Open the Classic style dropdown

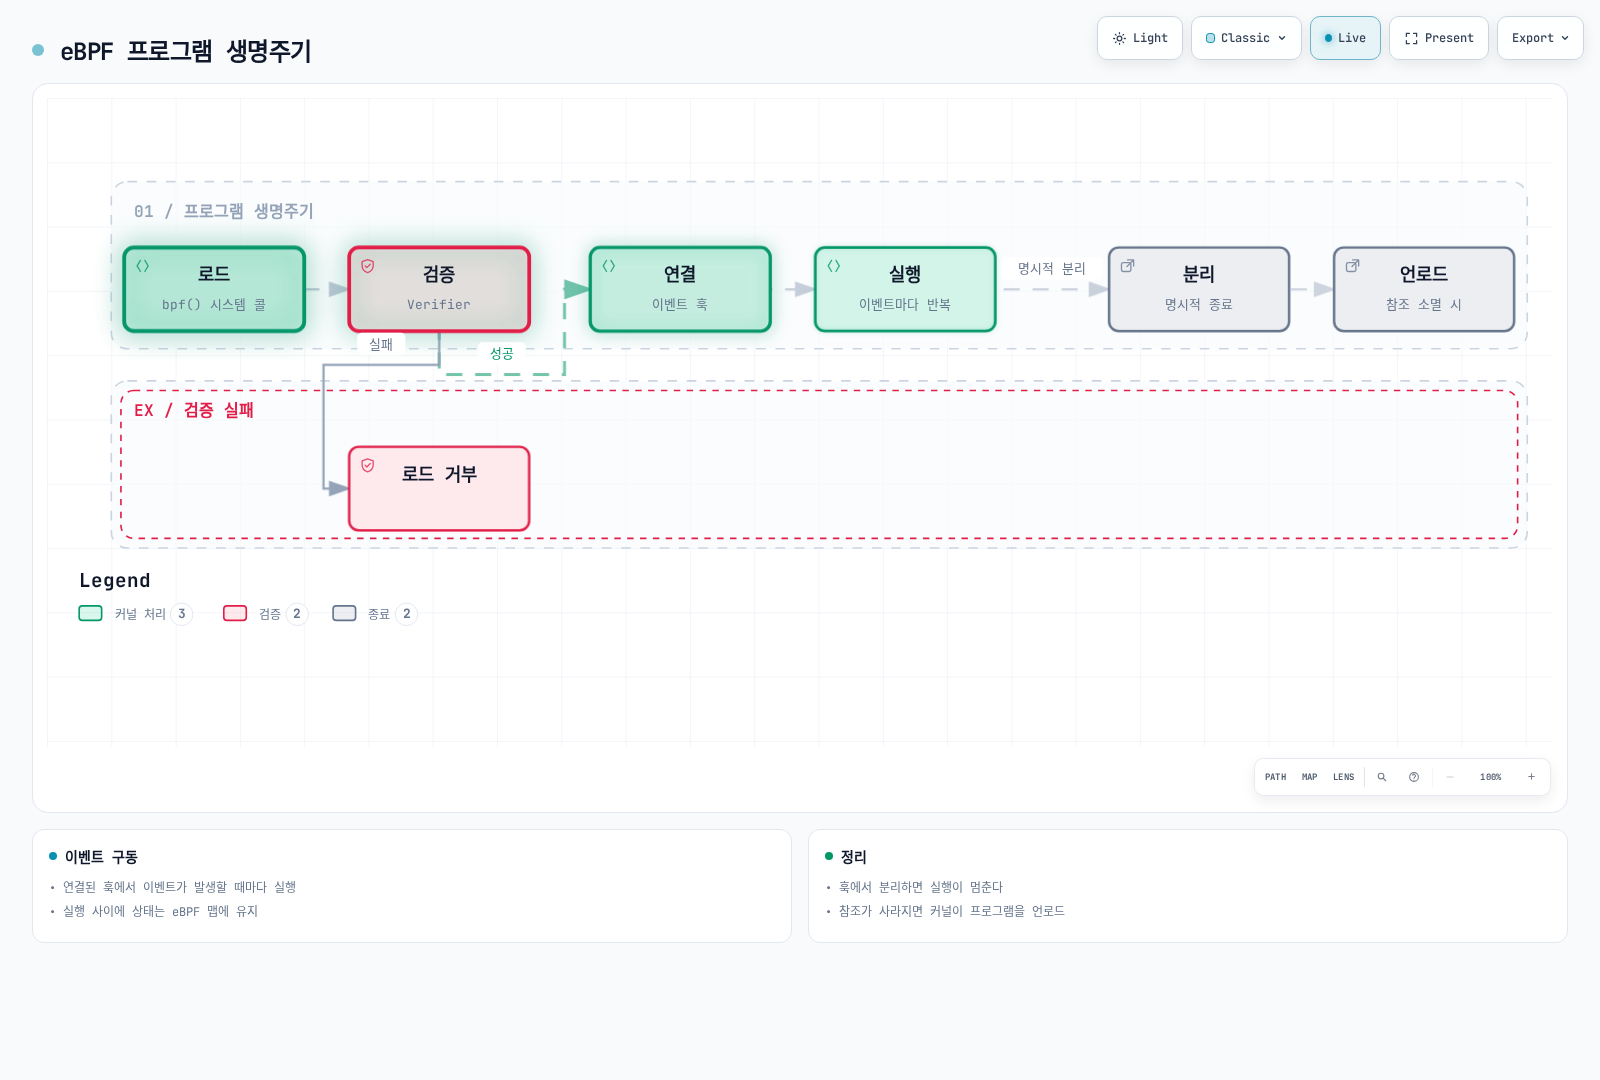coord(1246,38)
